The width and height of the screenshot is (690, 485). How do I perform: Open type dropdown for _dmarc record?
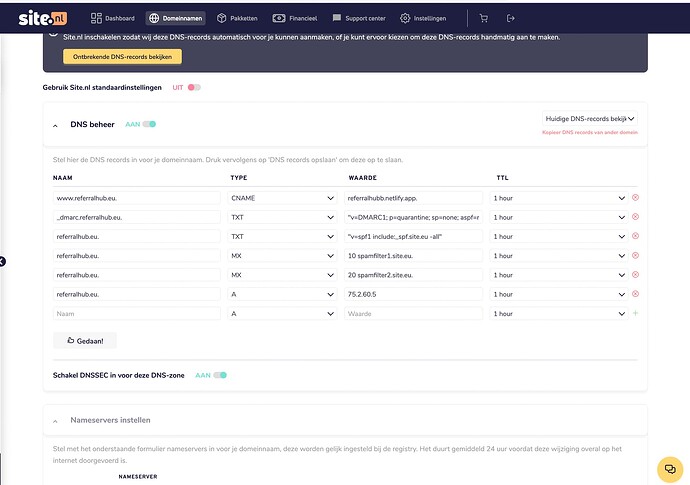pyautogui.click(x=283, y=217)
